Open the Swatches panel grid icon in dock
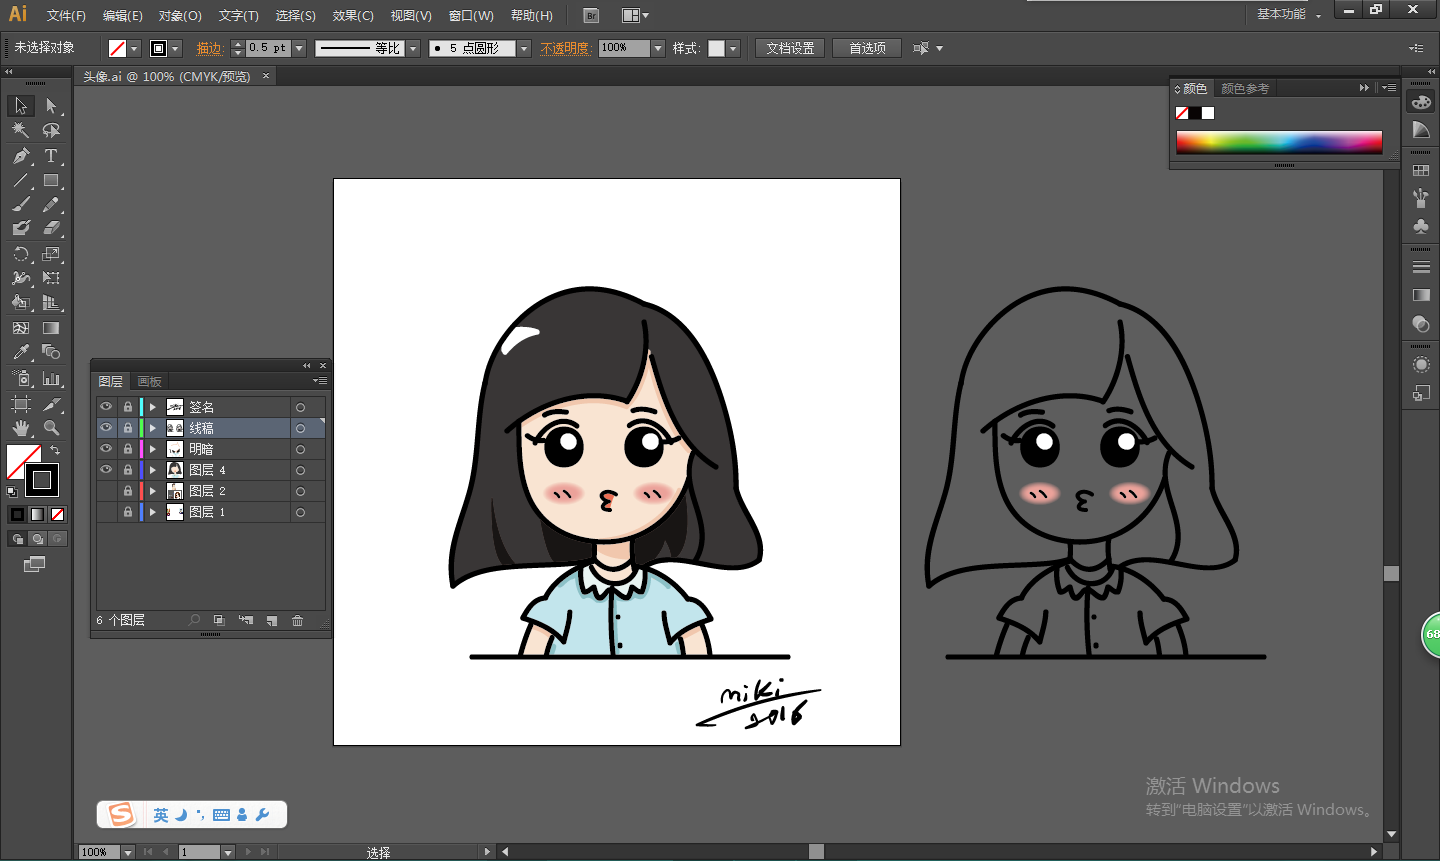The height and width of the screenshot is (861, 1440). pyautogui.click(x=1421, y=171)
